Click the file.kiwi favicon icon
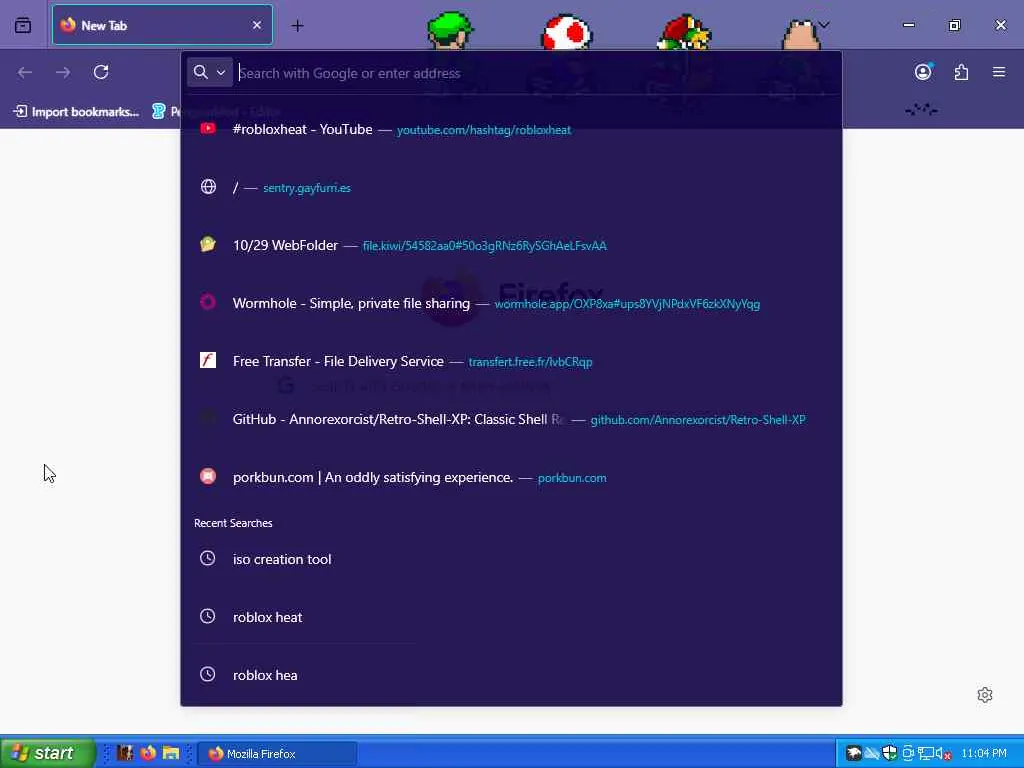The height and width of the screenshot is (768, 1024). 208,245
